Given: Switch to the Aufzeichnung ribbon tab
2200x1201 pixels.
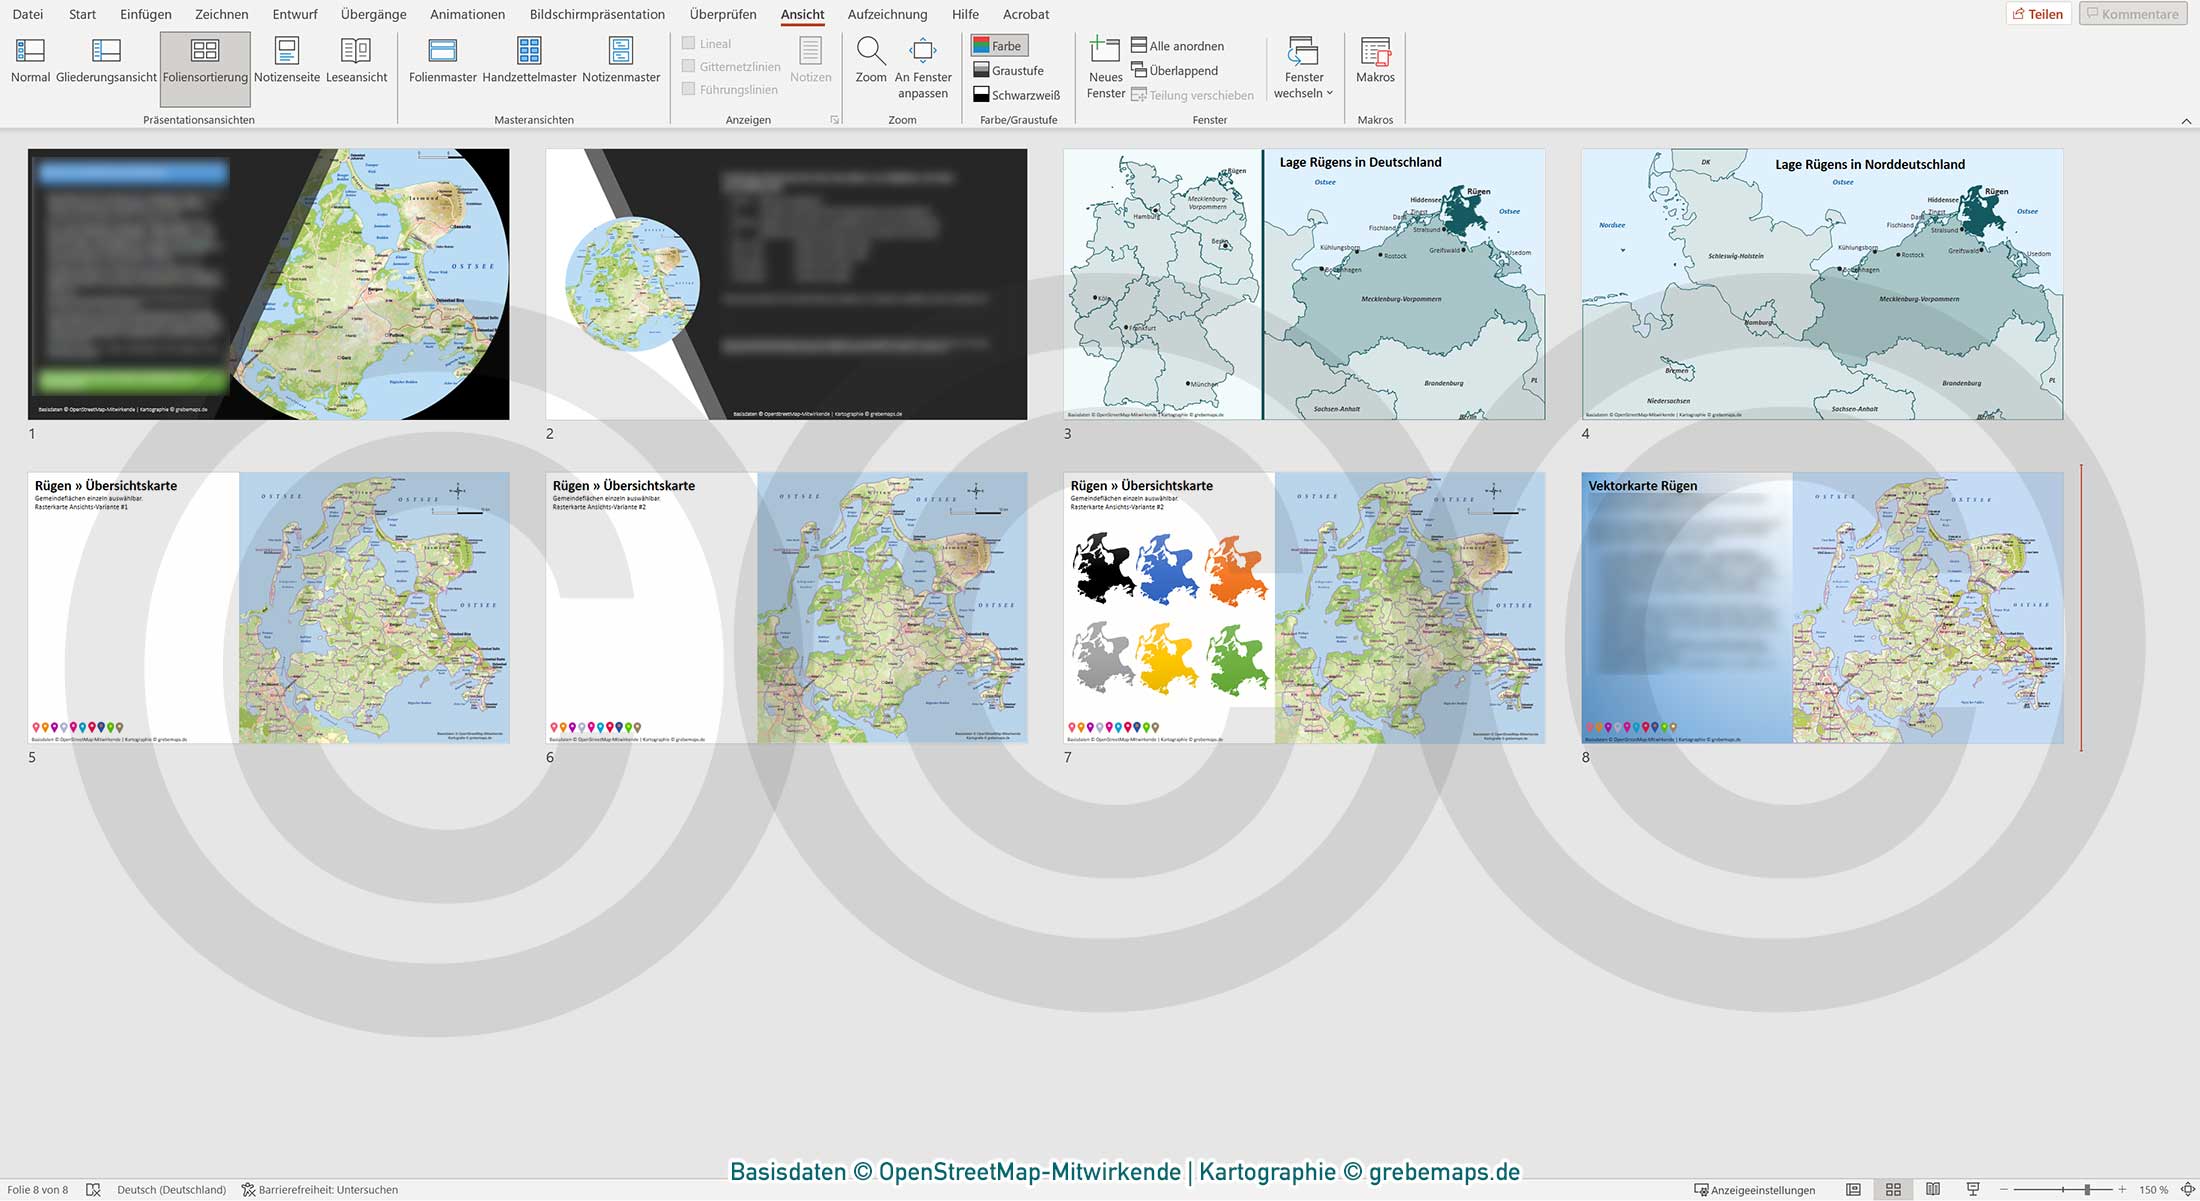Looking at the screenshot, I should [x=888, y=14].
